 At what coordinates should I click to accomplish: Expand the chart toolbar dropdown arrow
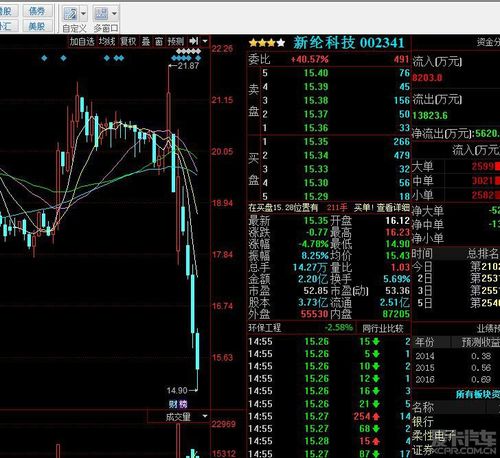pos(205,41)
